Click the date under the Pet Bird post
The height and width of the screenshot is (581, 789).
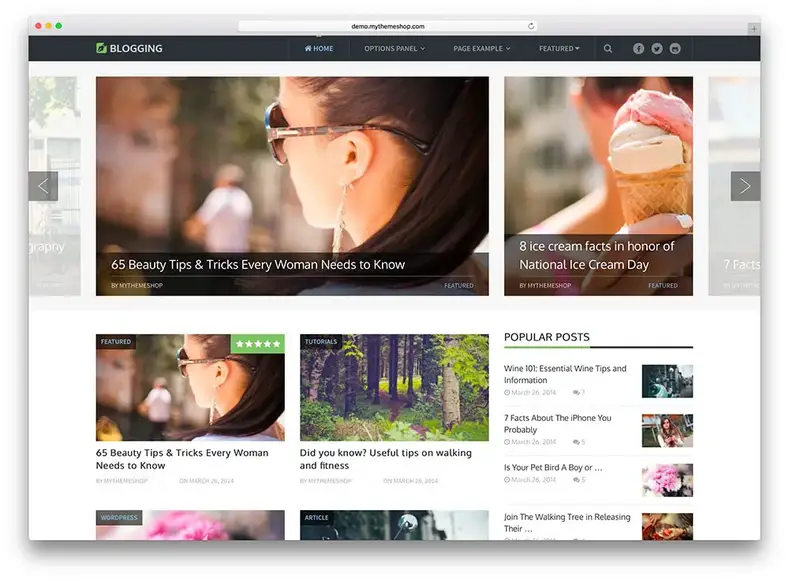pyautogui.click(x=530, y=480)
